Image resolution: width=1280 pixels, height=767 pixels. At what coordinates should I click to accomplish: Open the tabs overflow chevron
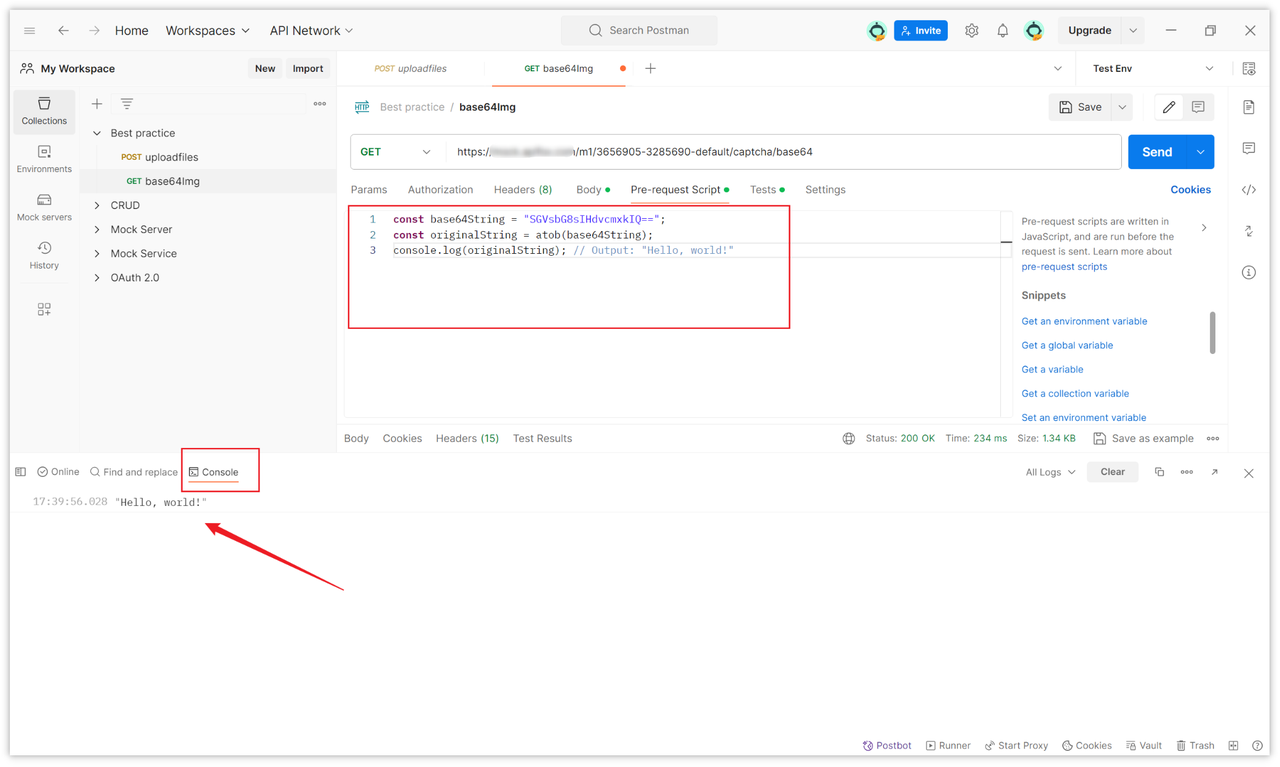point(1058,69)
